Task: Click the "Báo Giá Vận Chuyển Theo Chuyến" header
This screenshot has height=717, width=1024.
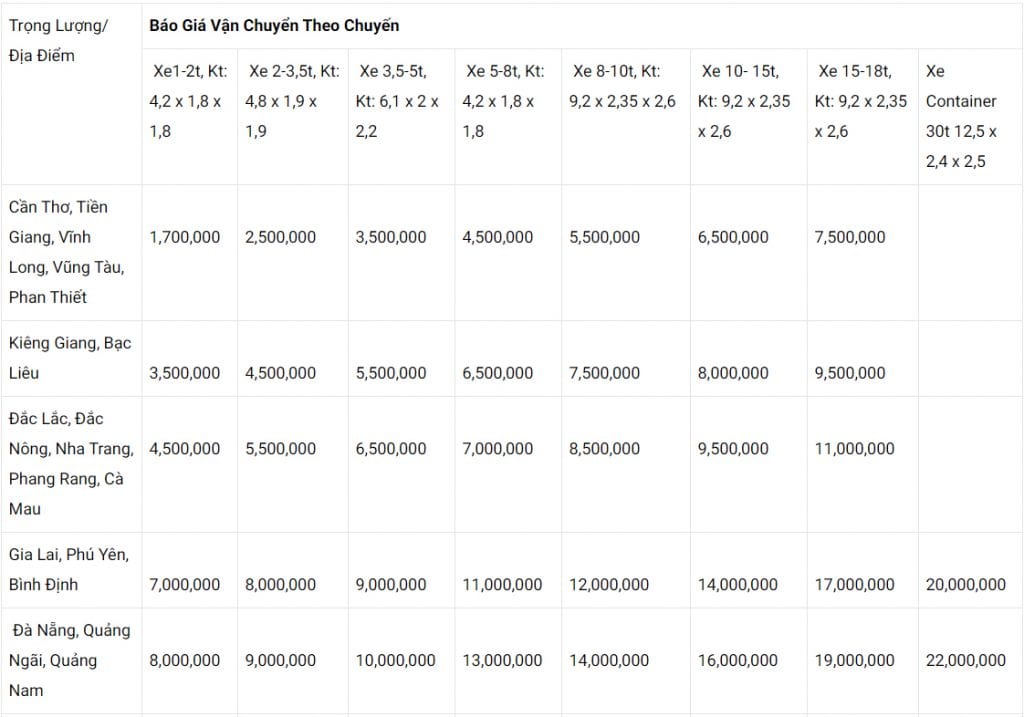Action: click(x=274, y=26)
